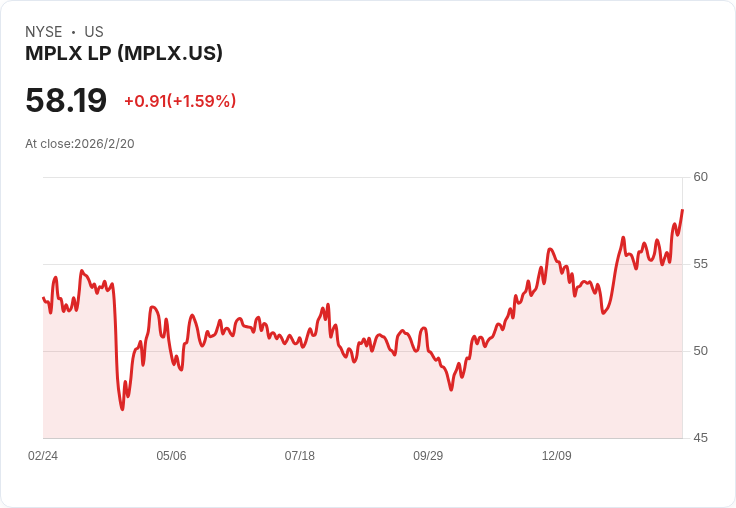Click the +0.91(+1.59%) change value

[180, 101]
